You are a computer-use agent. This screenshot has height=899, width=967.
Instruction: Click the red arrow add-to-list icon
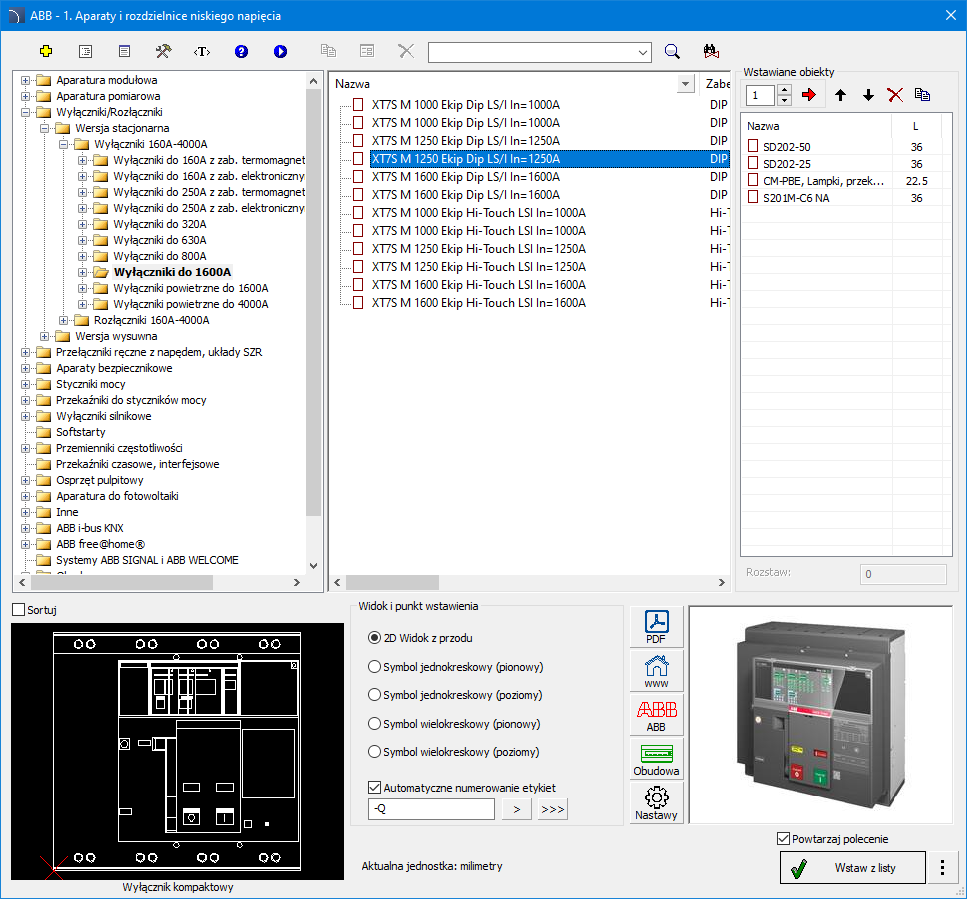809,95
